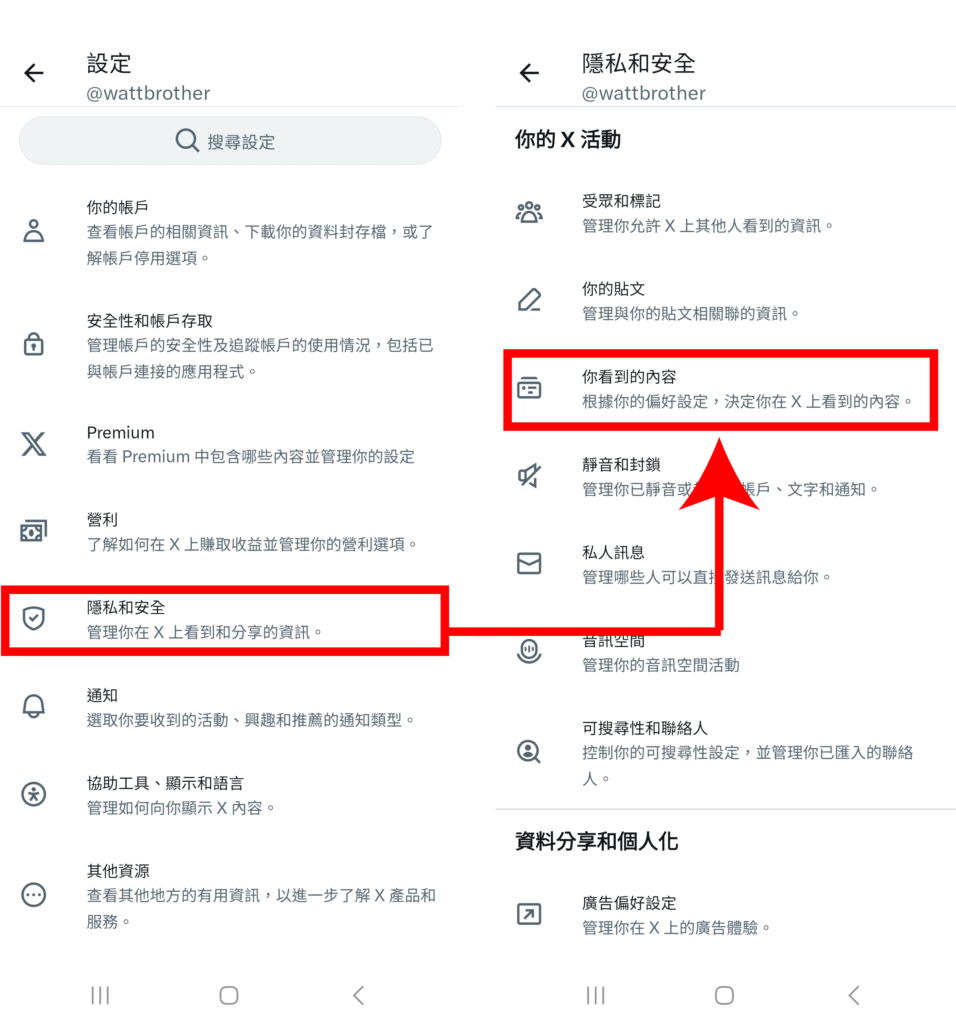Tap the back arrow beside 設定 title
This screenshot has height=1024, width=956.
click(x=34, y=72)
